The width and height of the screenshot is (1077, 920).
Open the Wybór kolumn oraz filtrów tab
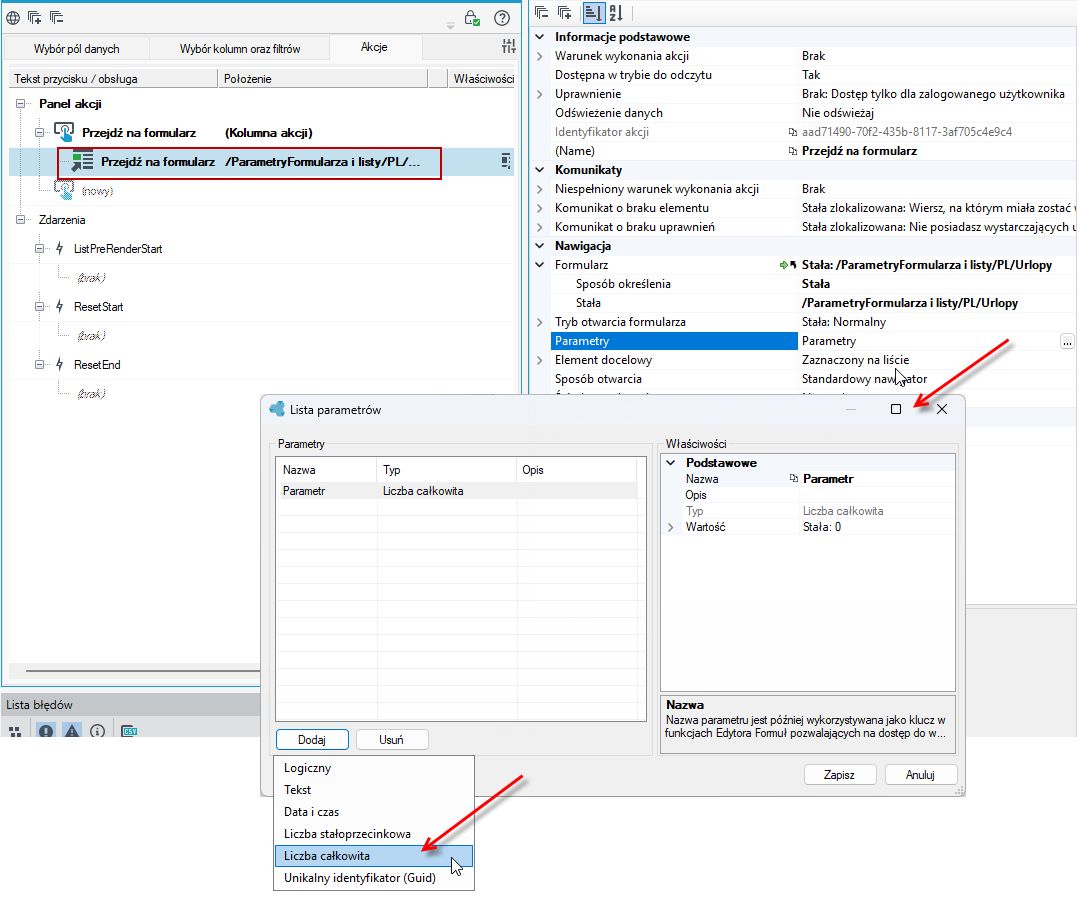240,49
